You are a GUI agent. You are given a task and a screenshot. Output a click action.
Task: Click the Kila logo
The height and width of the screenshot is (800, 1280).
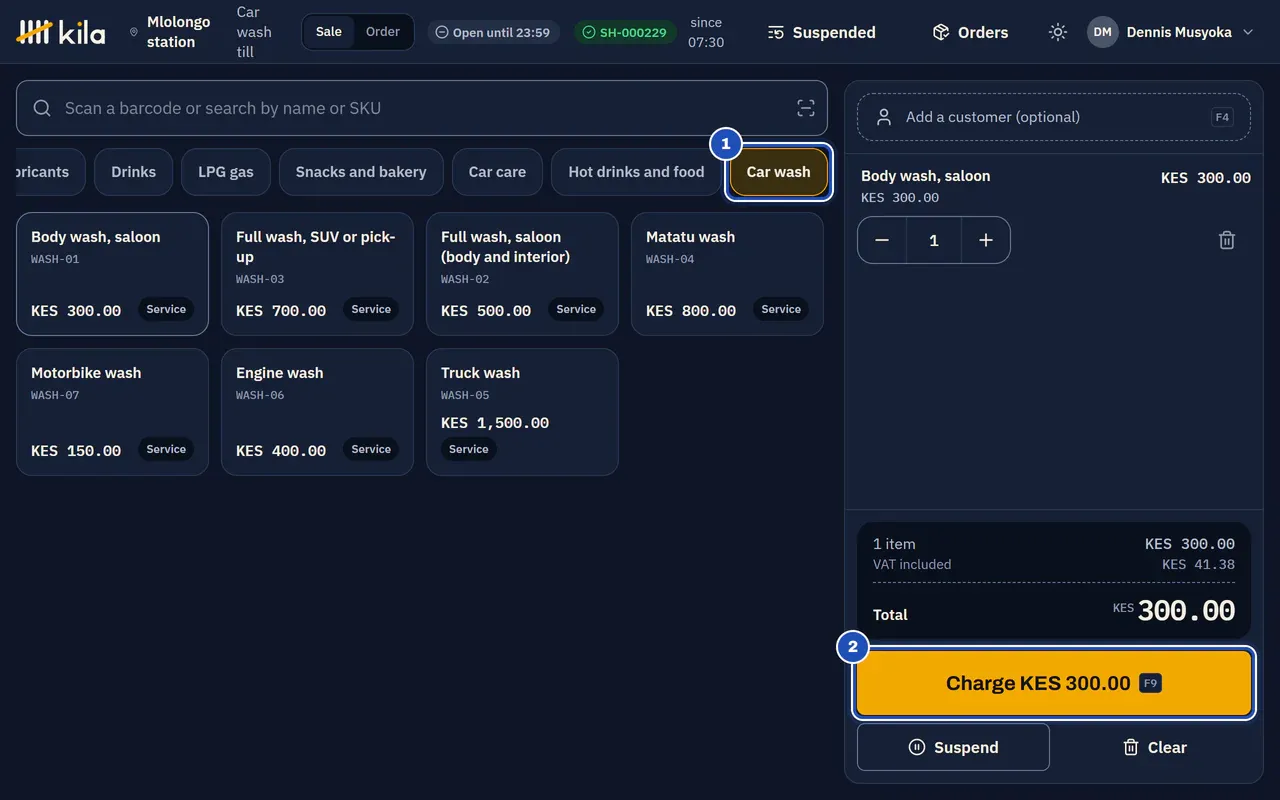pos(61,32)
